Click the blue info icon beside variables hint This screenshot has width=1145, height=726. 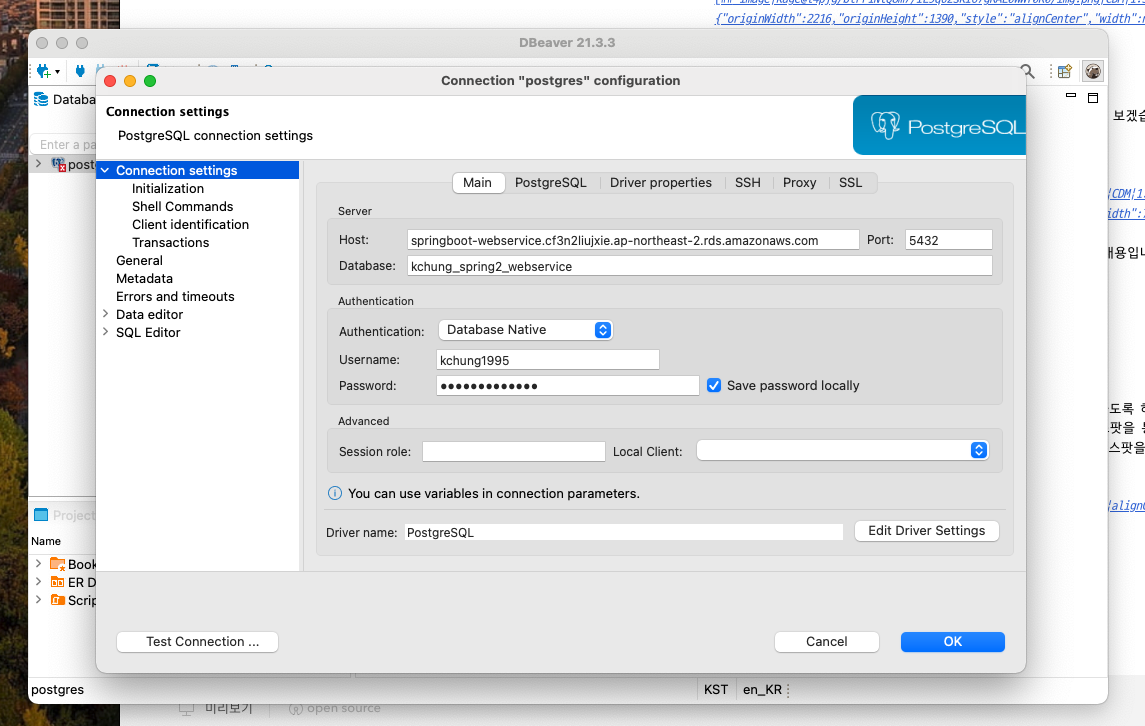[334, 493]
